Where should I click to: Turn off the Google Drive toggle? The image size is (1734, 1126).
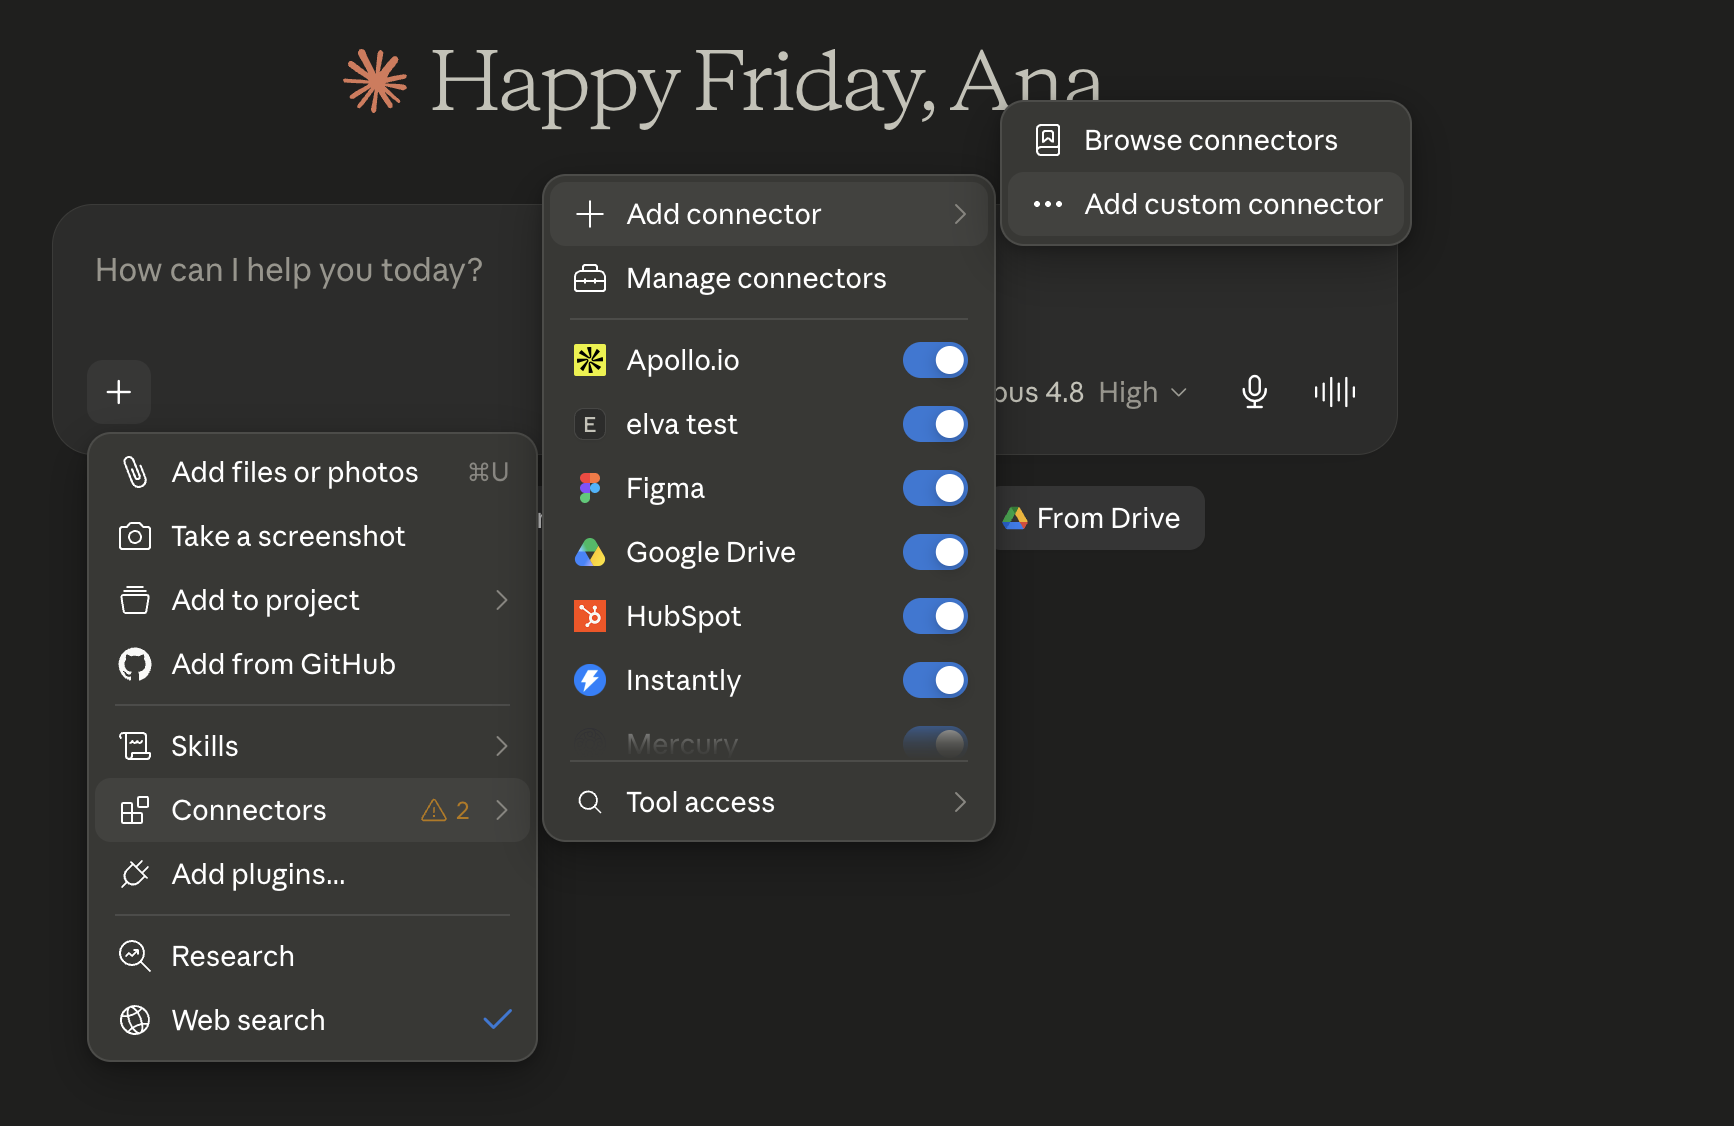(935, 552)
